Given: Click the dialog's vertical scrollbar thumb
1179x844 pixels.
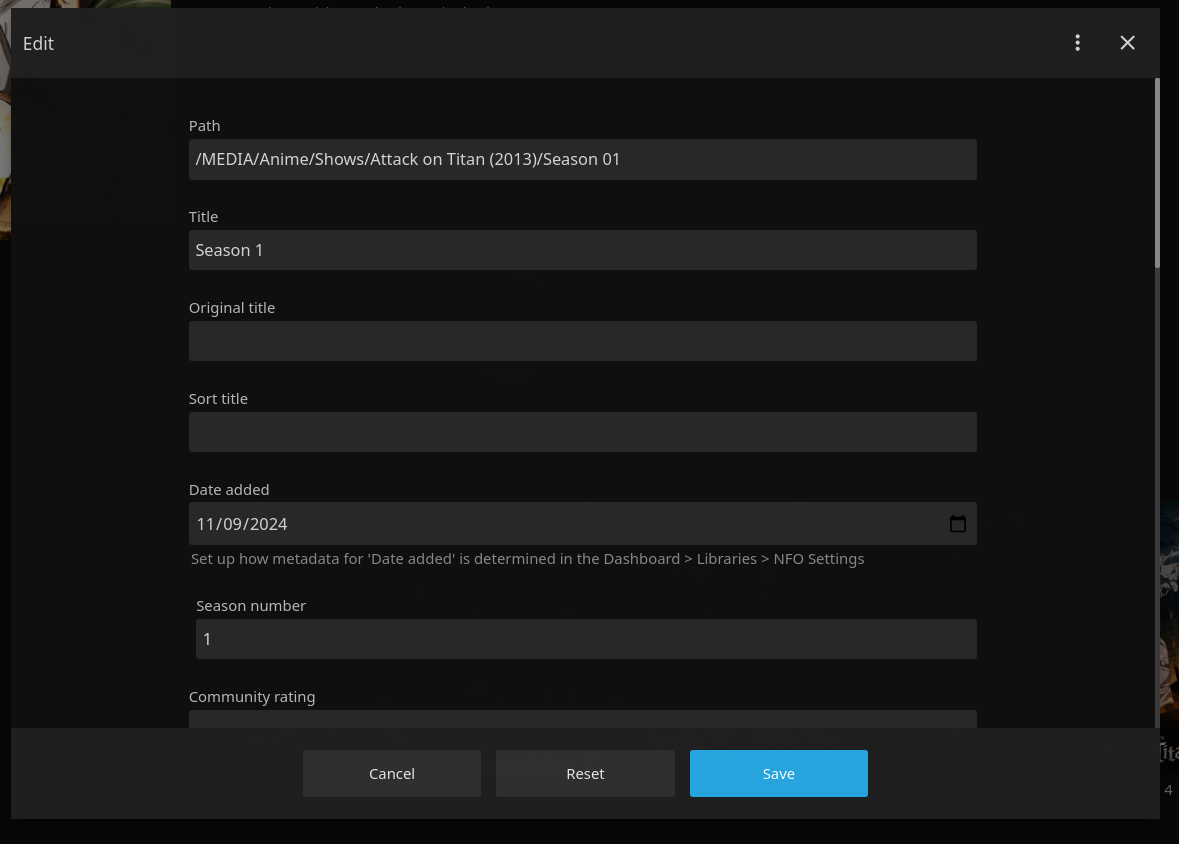Looking at the screenshot, I should point(1157,170).
